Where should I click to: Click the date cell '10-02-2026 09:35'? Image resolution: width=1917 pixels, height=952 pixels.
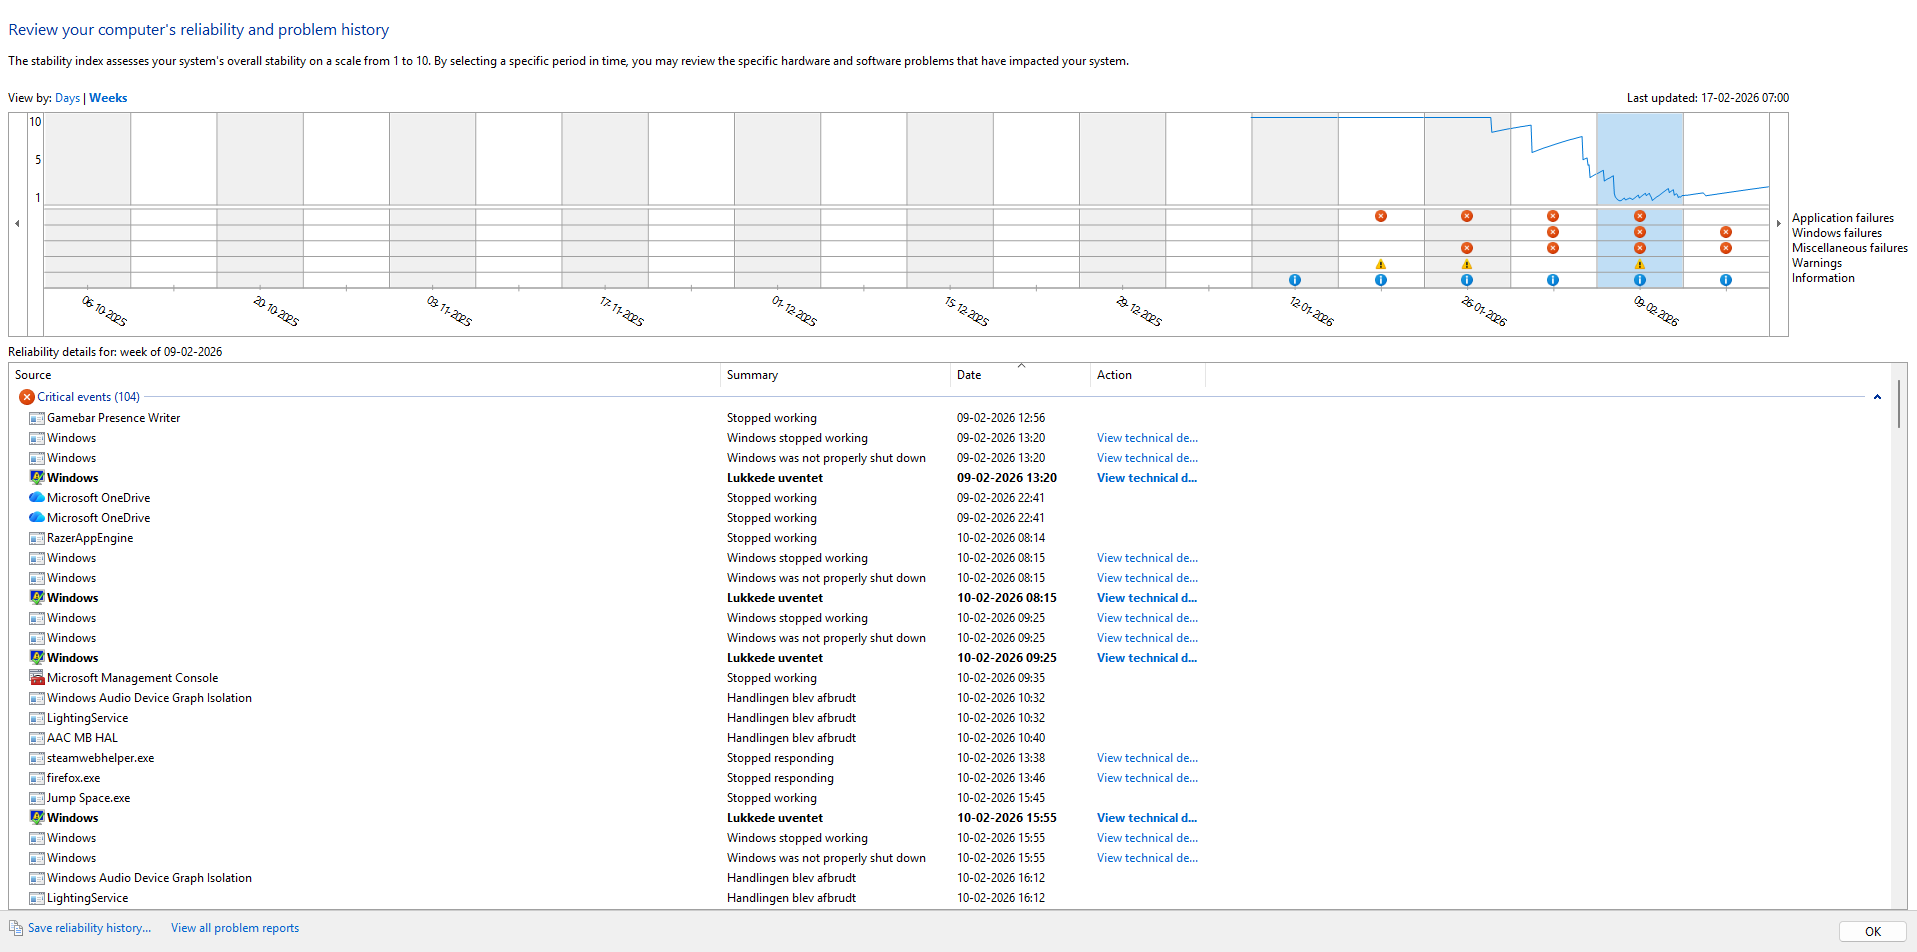[x=1001, y=678]
